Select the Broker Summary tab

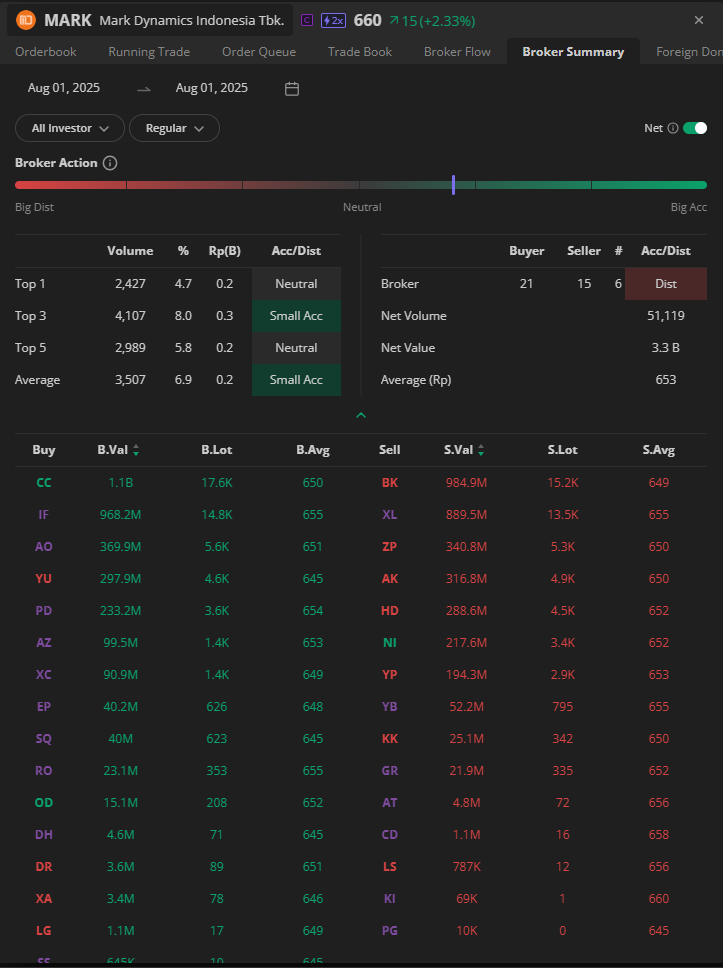(x=573, y=52)
